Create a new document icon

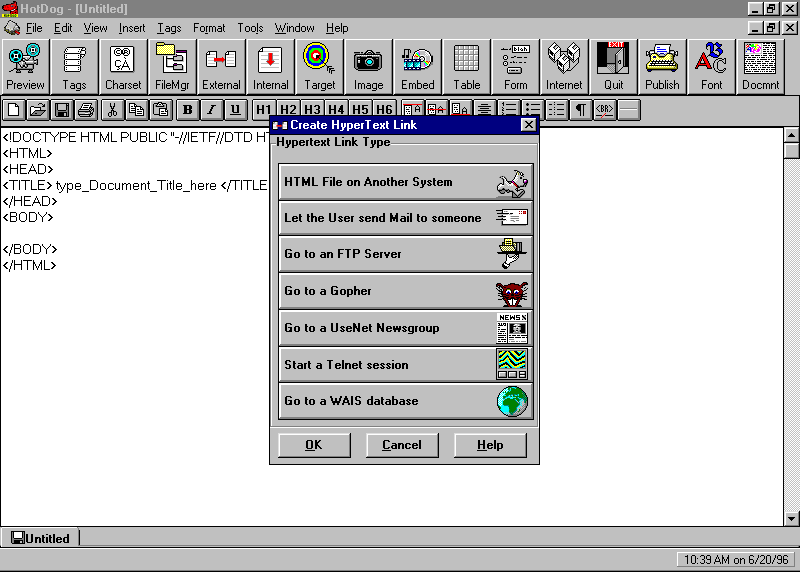click(x=14, y=110)
